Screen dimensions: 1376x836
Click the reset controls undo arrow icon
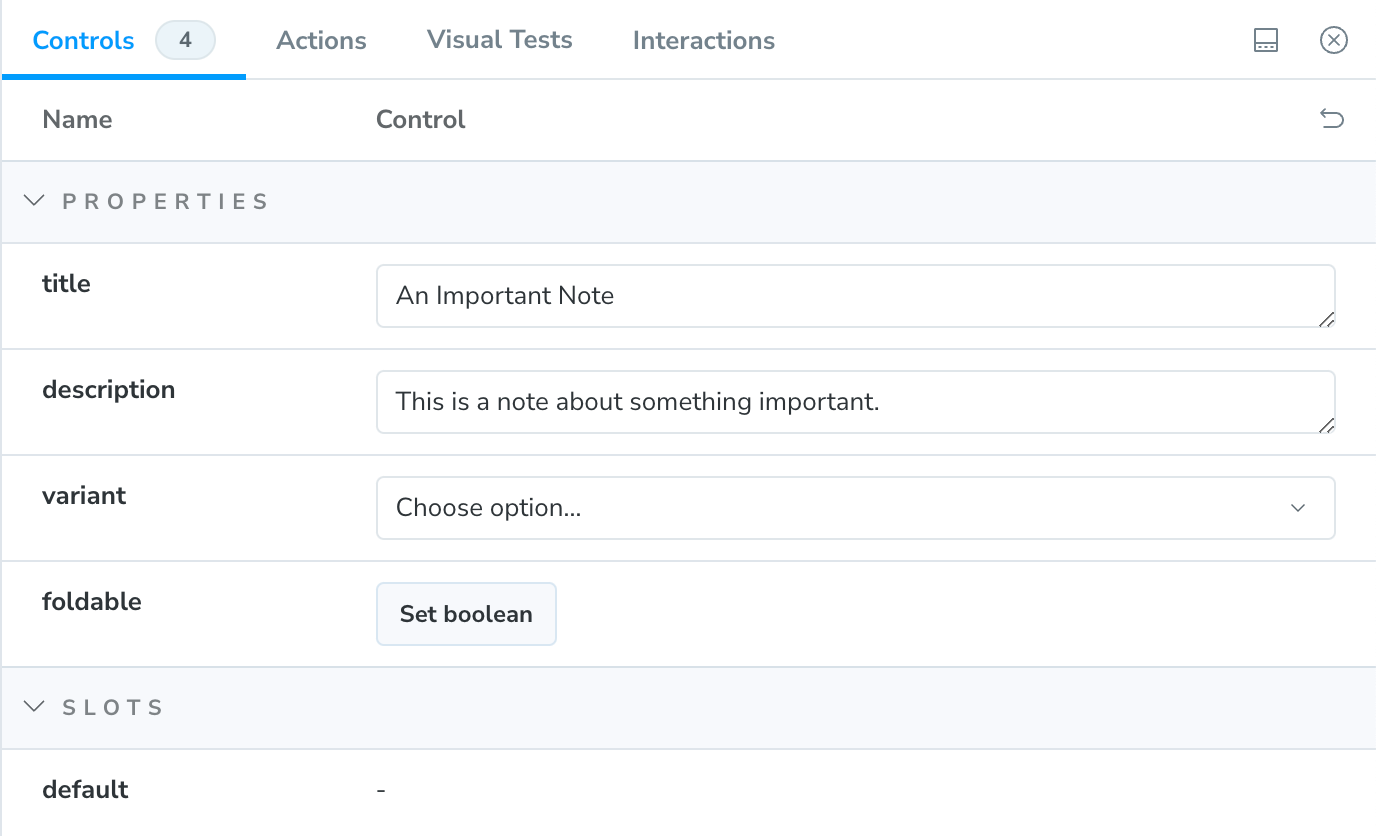(1331, 120)
